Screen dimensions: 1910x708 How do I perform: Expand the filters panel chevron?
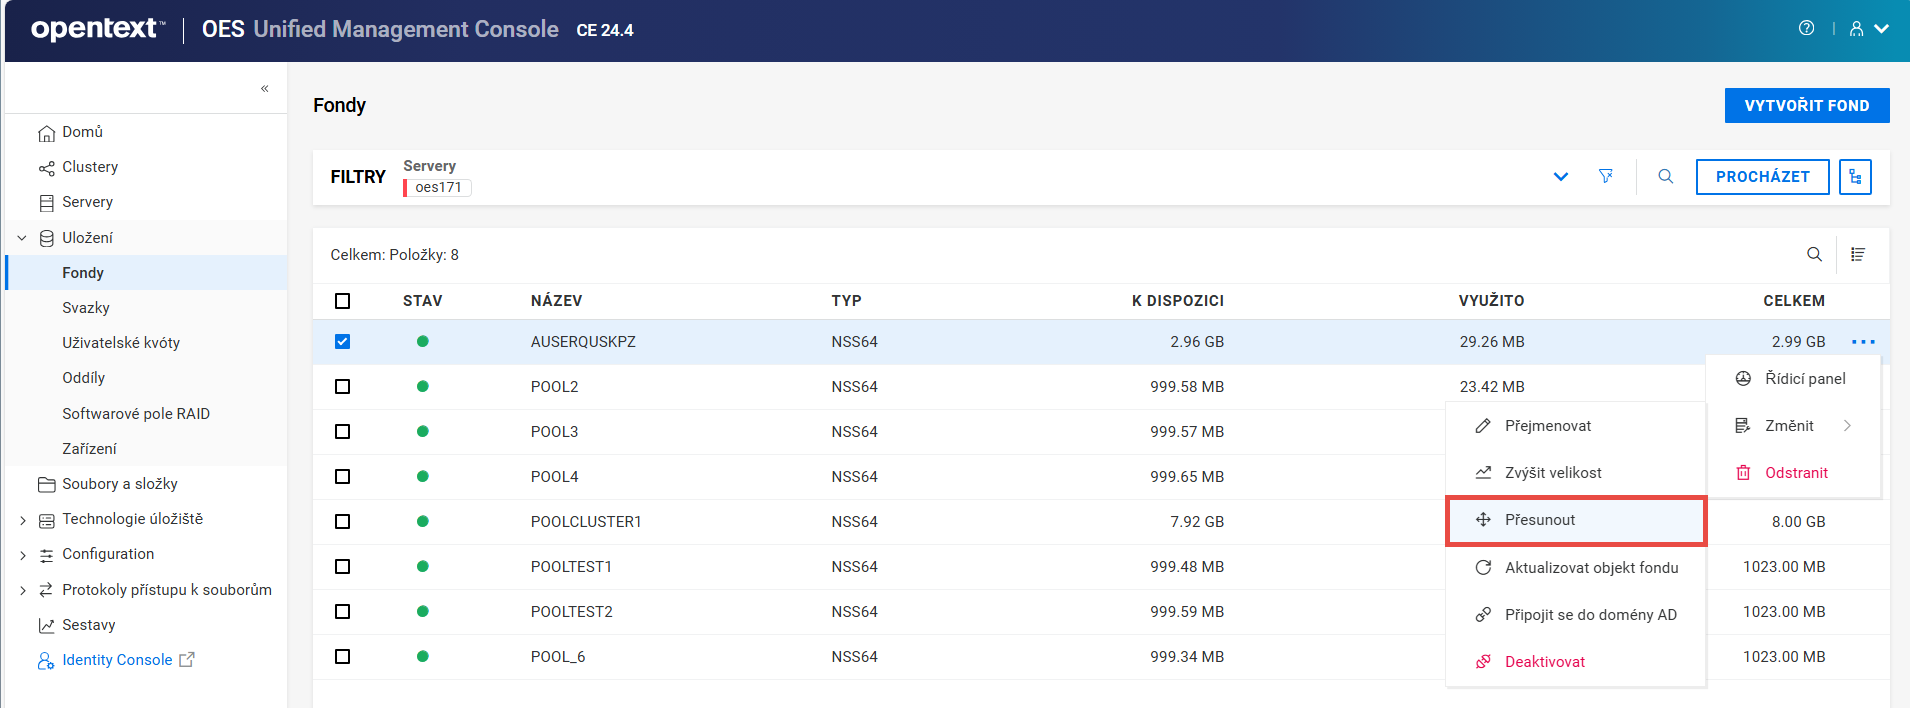[1560, 177]
